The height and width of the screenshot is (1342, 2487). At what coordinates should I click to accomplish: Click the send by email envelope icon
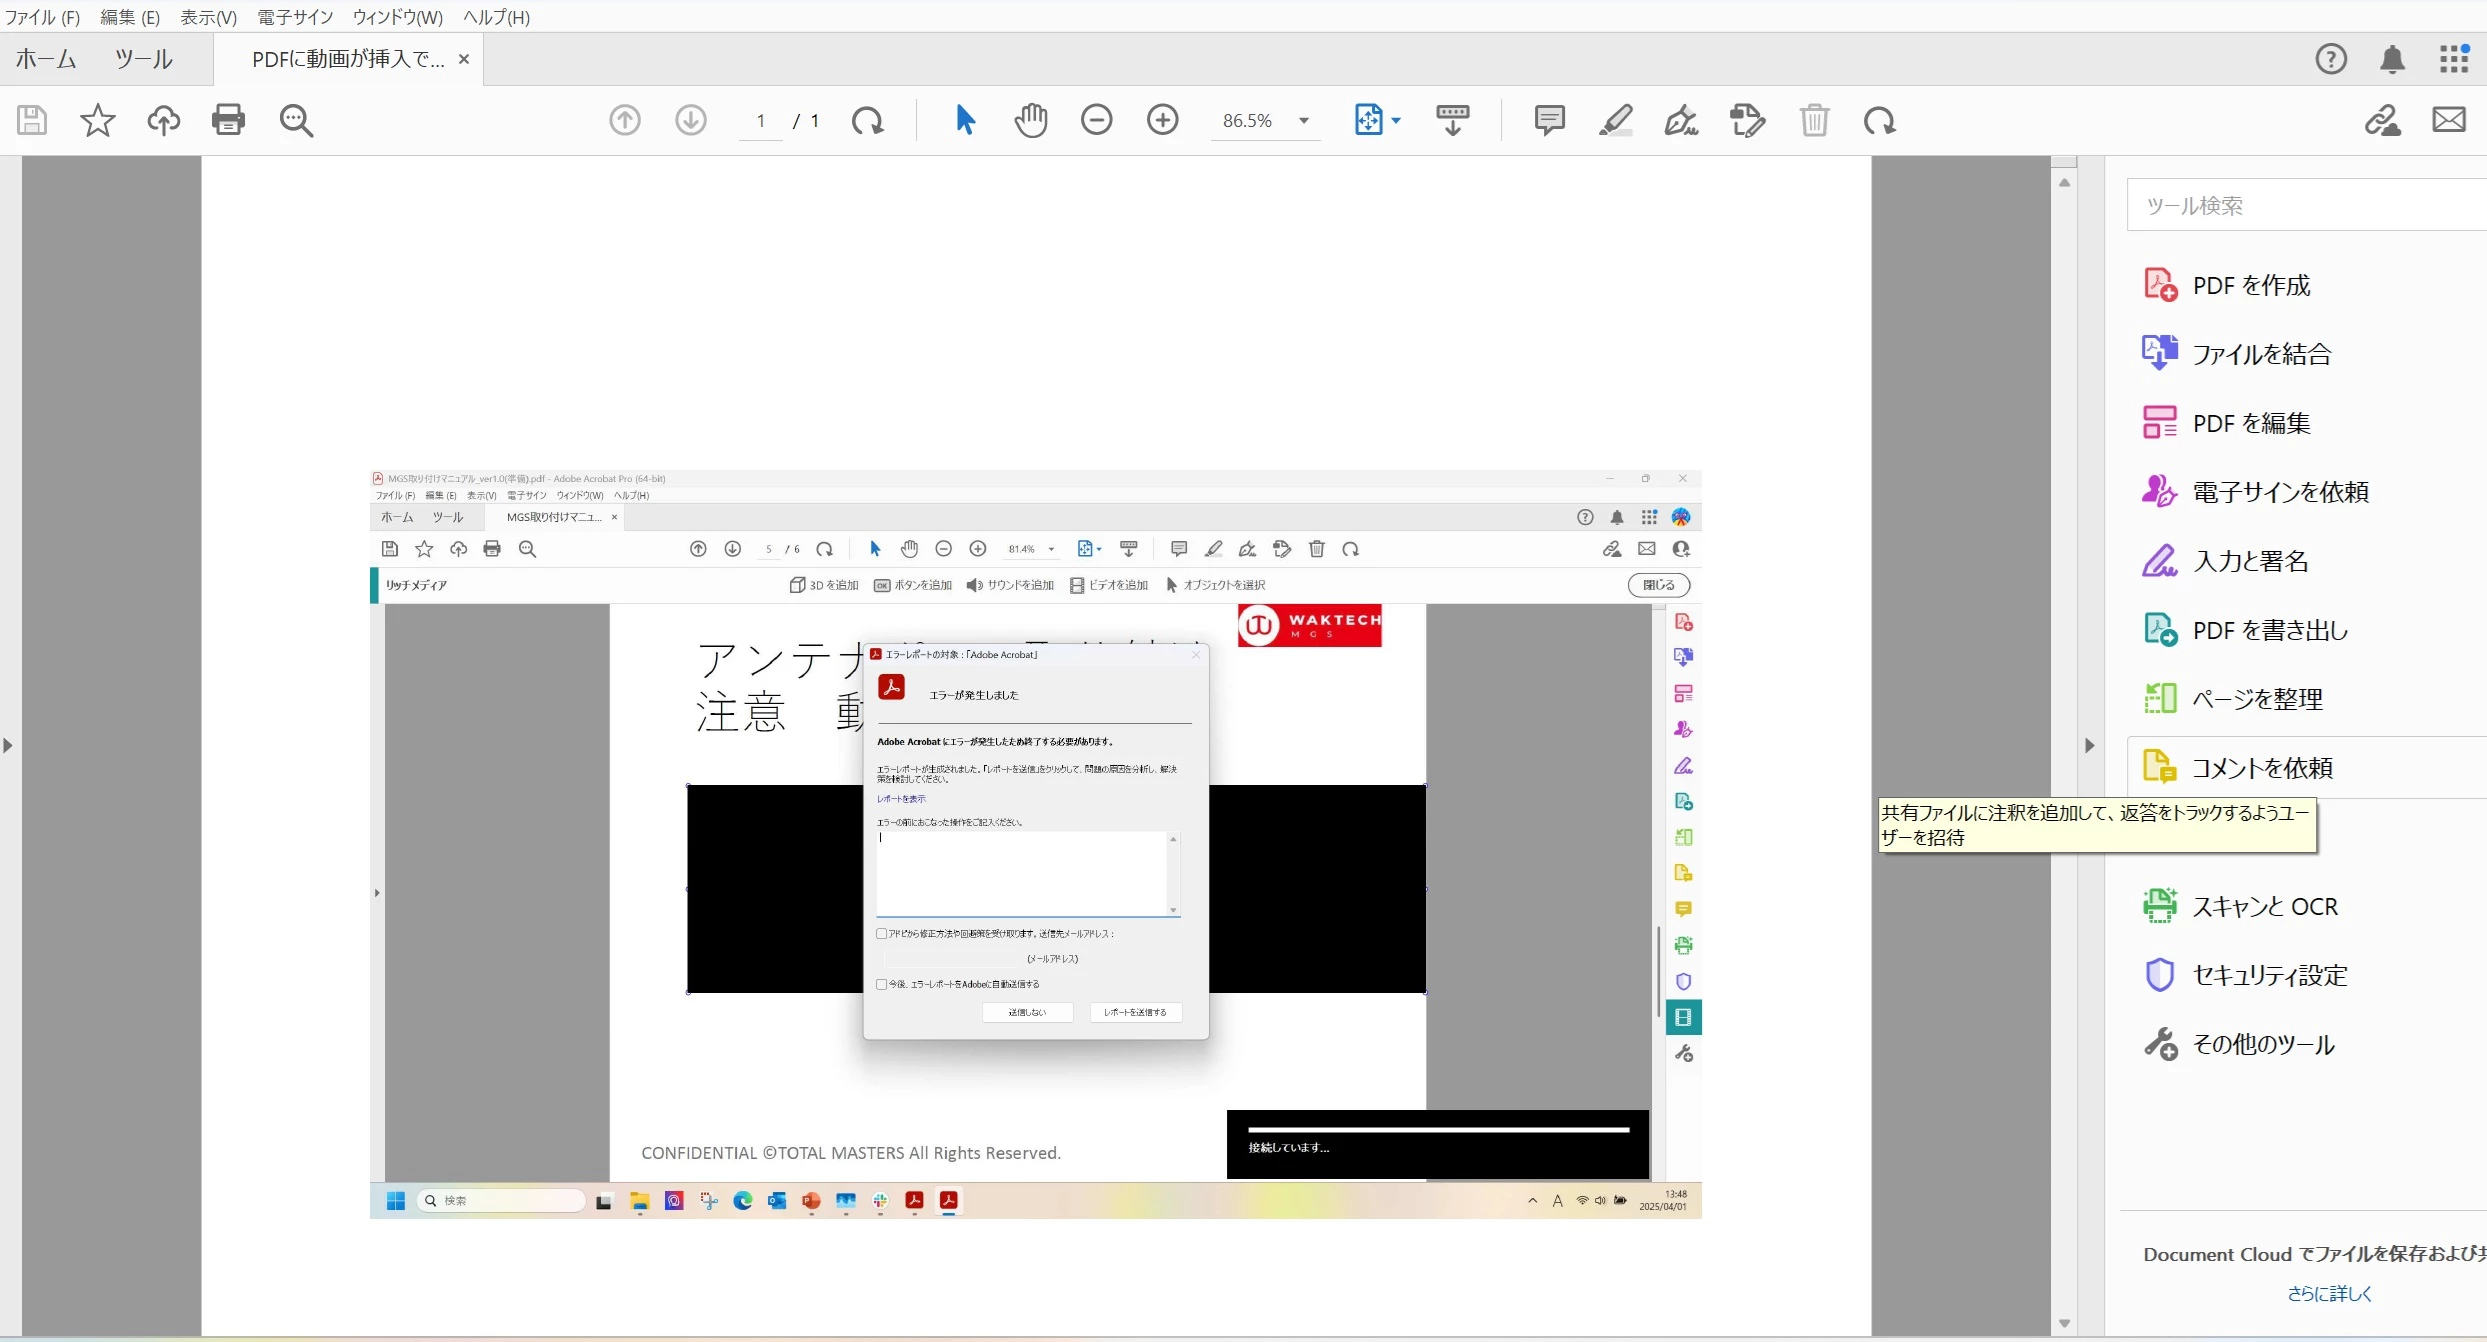click(x=2448, y=120)
